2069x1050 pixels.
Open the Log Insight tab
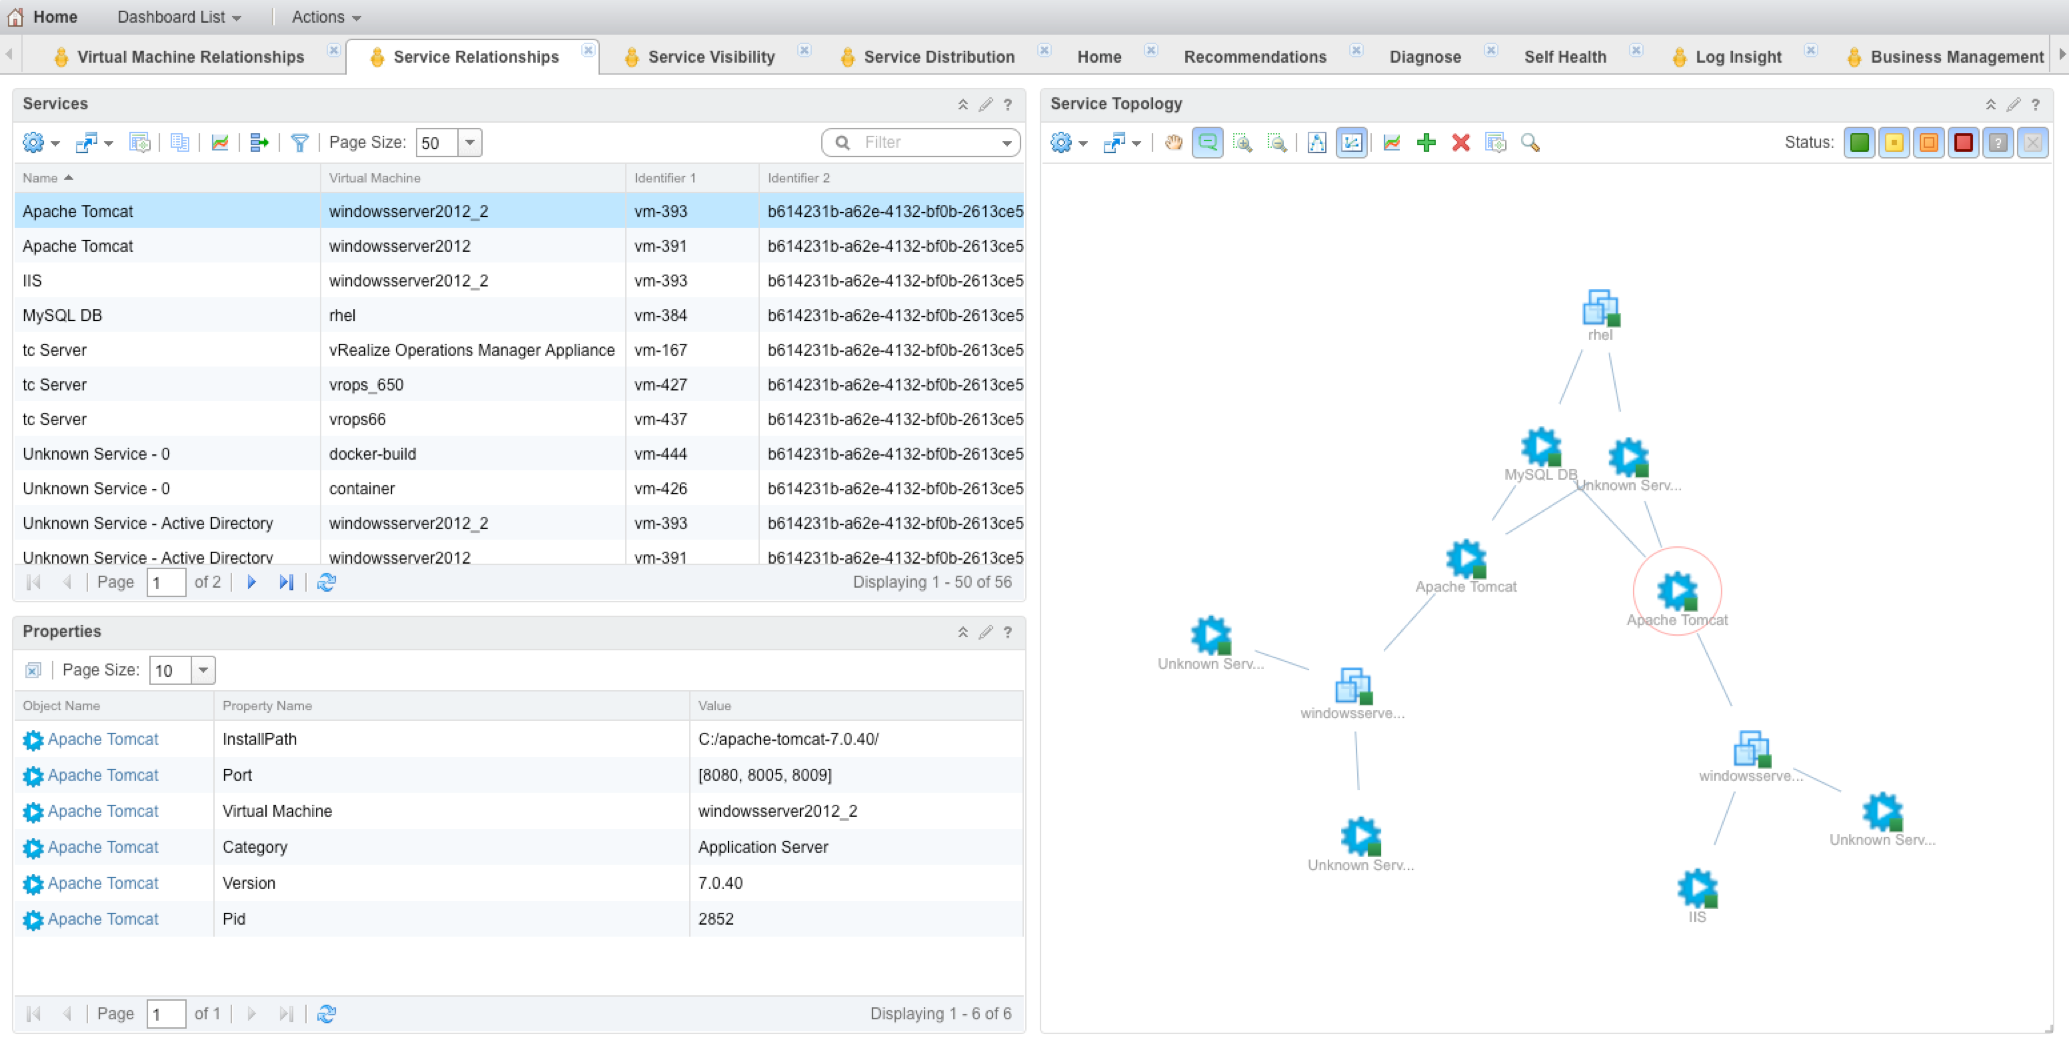[1737, 57]
